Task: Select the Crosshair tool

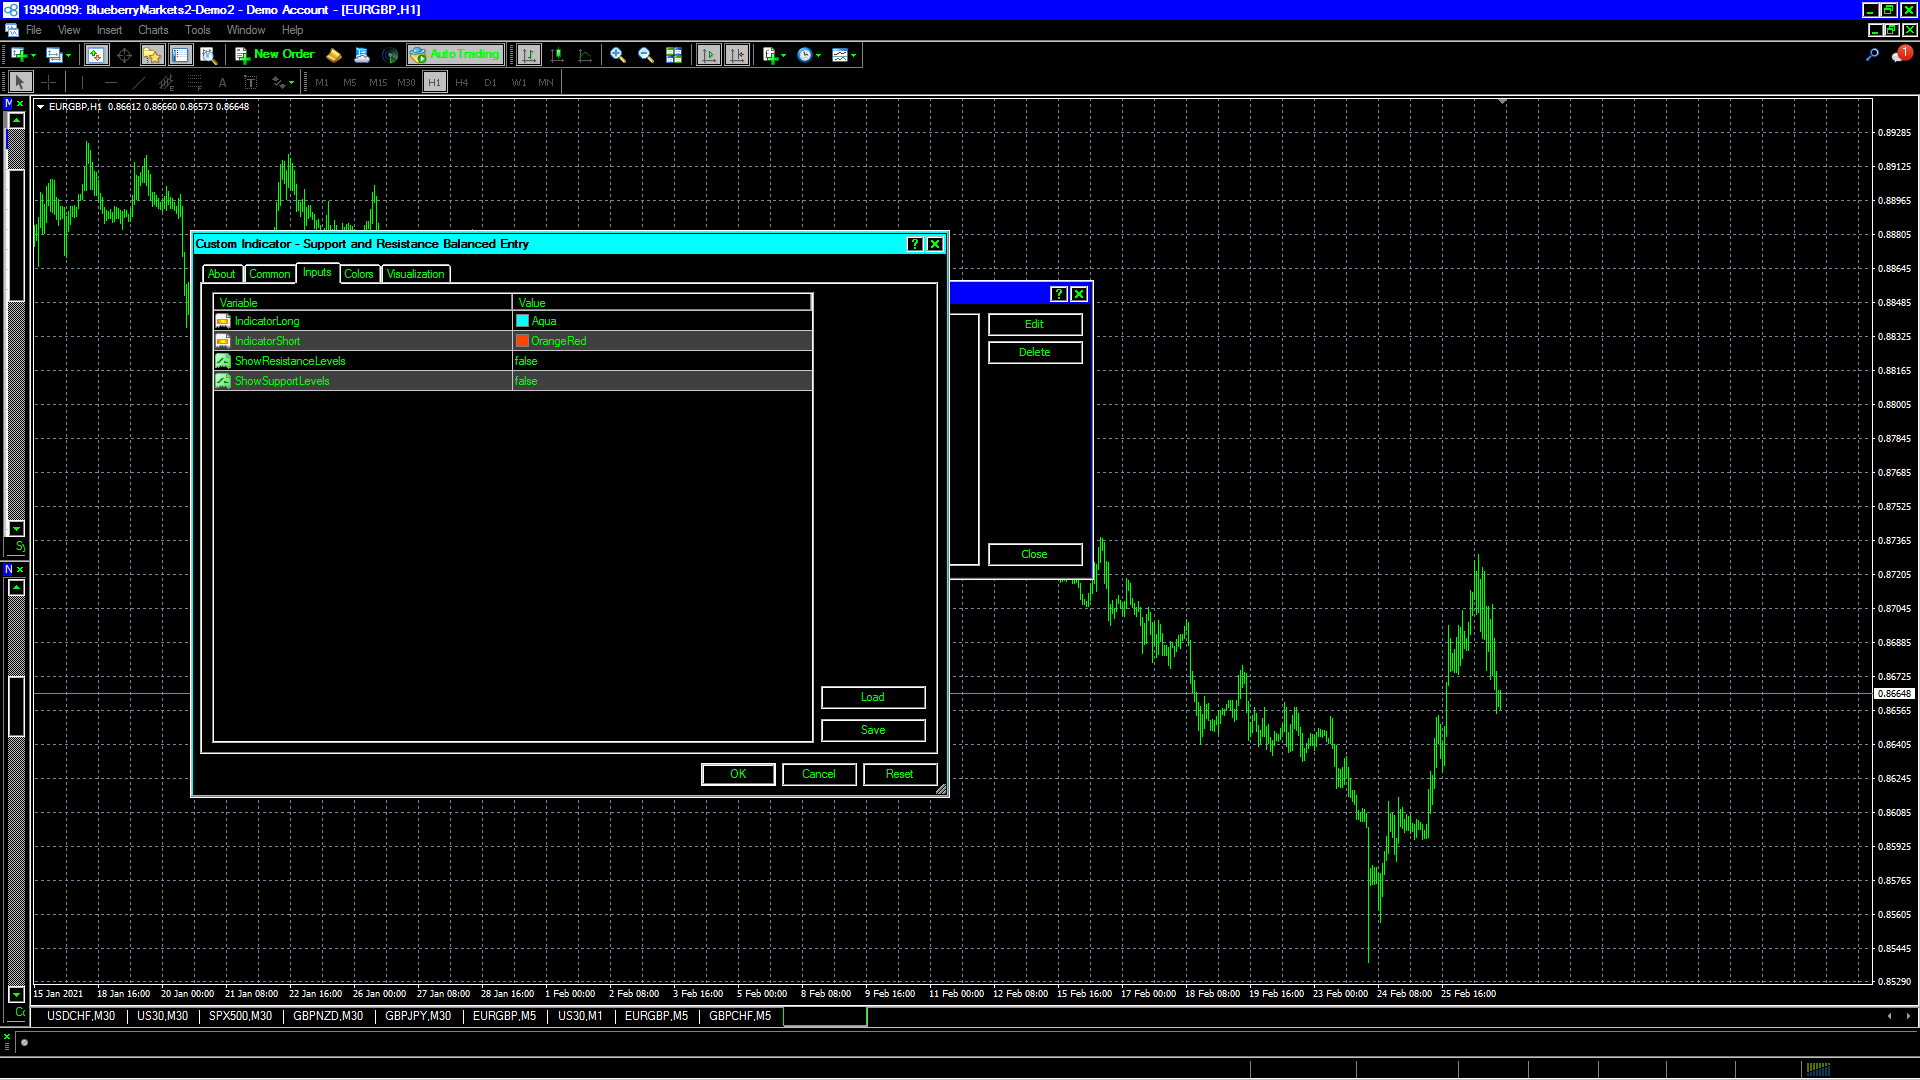Action: click(x=48, y=82)
